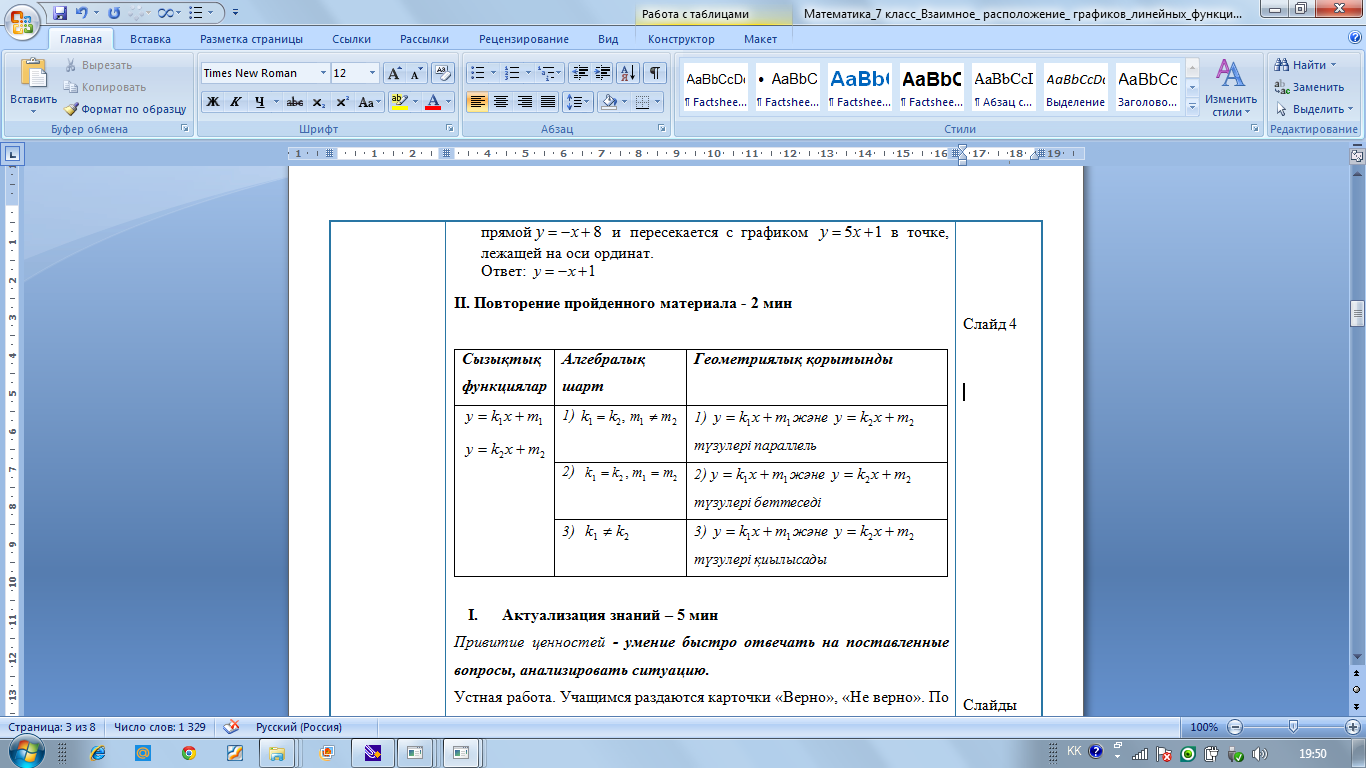Click Русский (Россия) language indicator
1366x768 pixels.
tap(299, 727)
